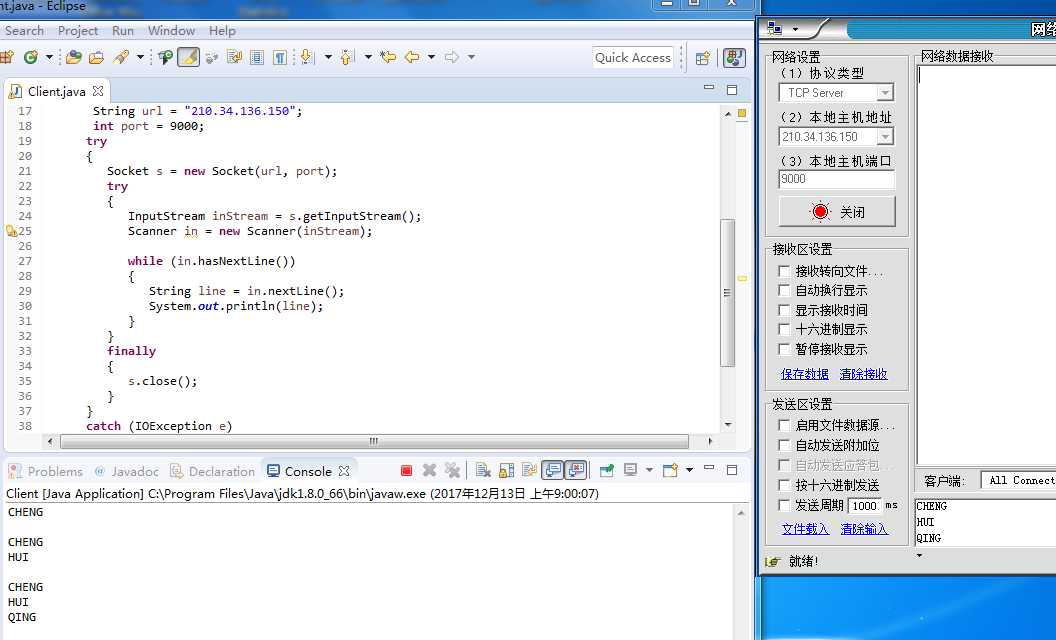Open the TCP Server protocol type dropdown
The image size is (1056, 640).
tap(886, 92)
